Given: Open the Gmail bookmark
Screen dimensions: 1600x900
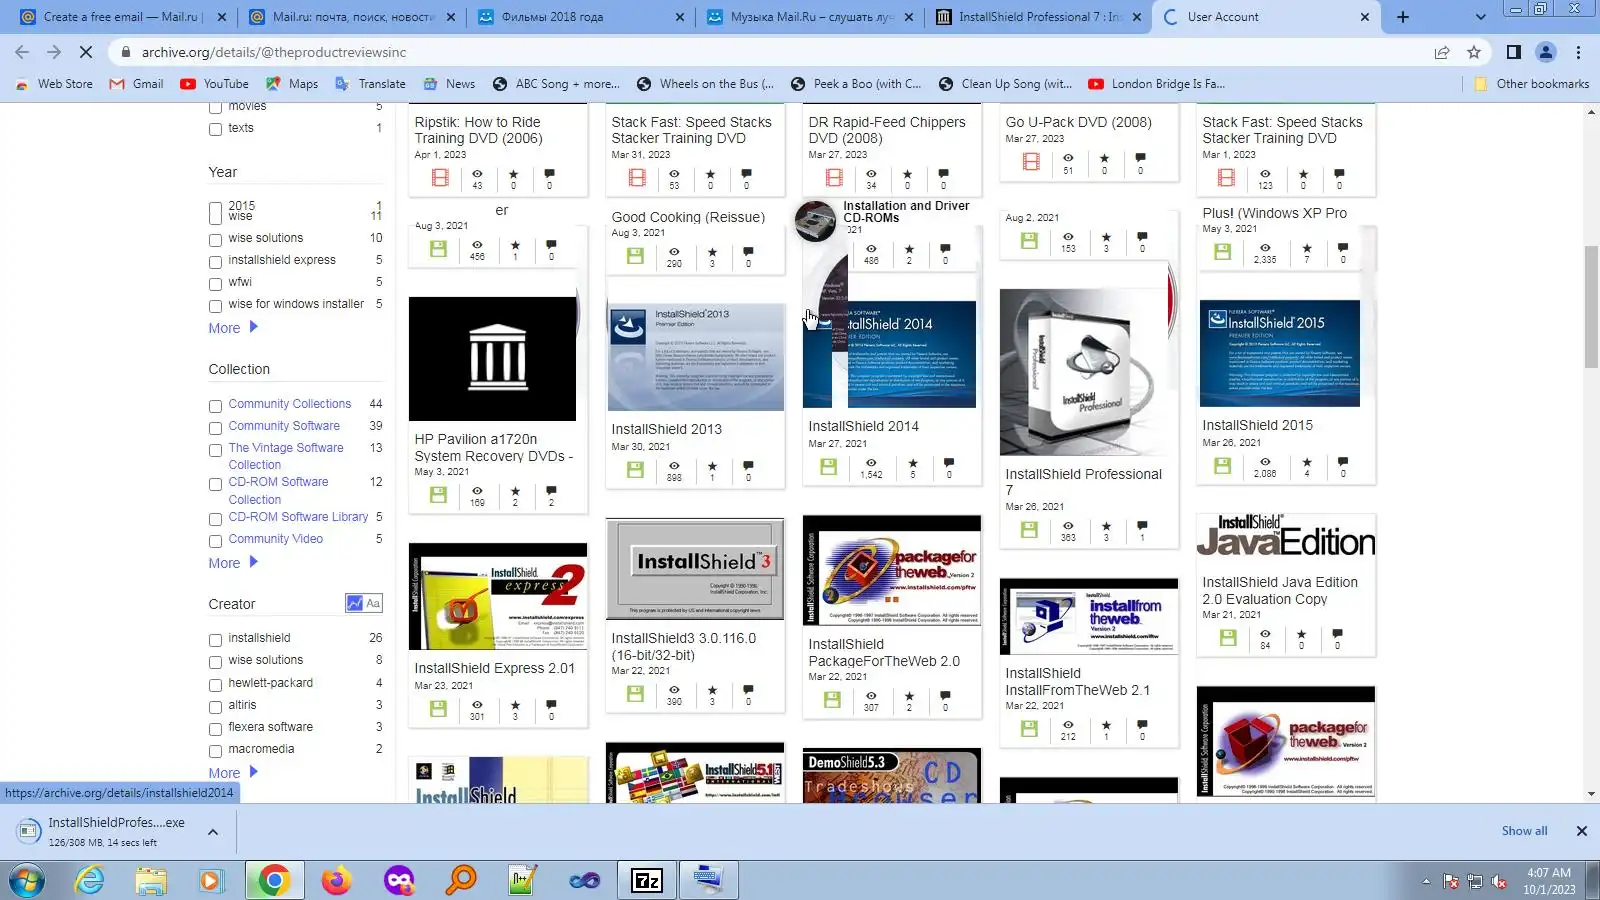Looking at the screenshot, I should point(137,84).
